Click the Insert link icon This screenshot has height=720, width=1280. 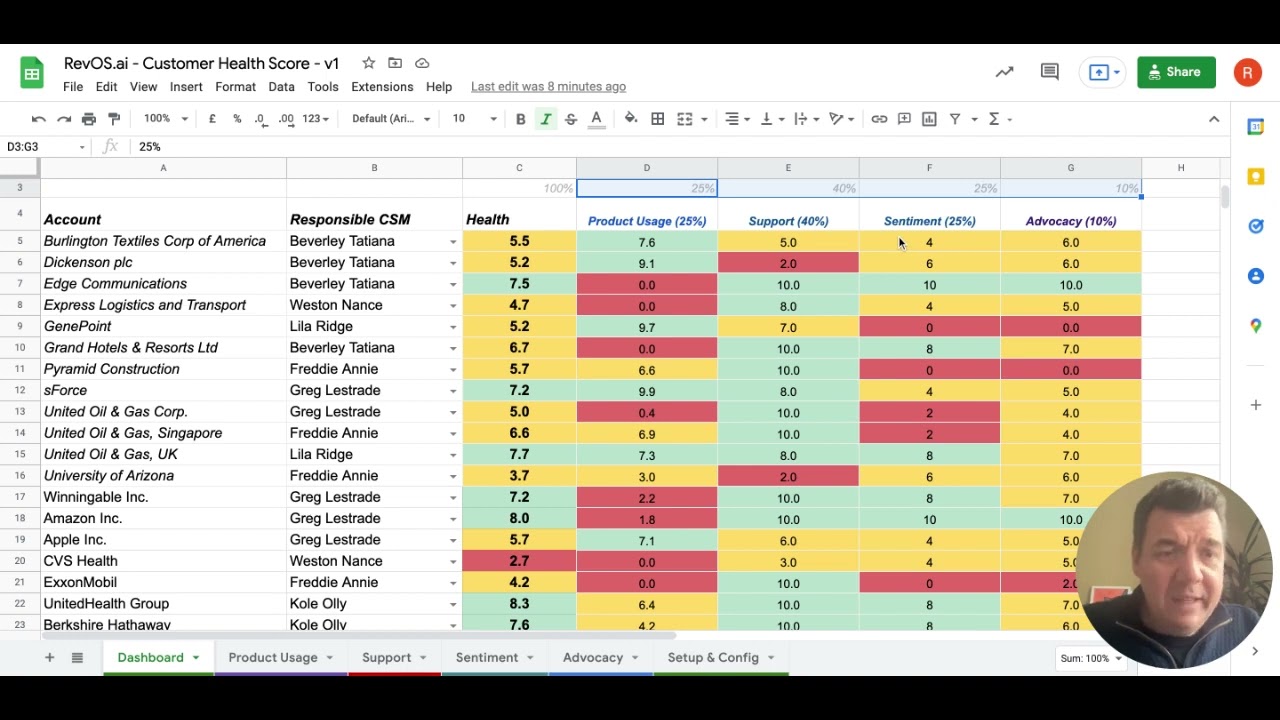879,119
